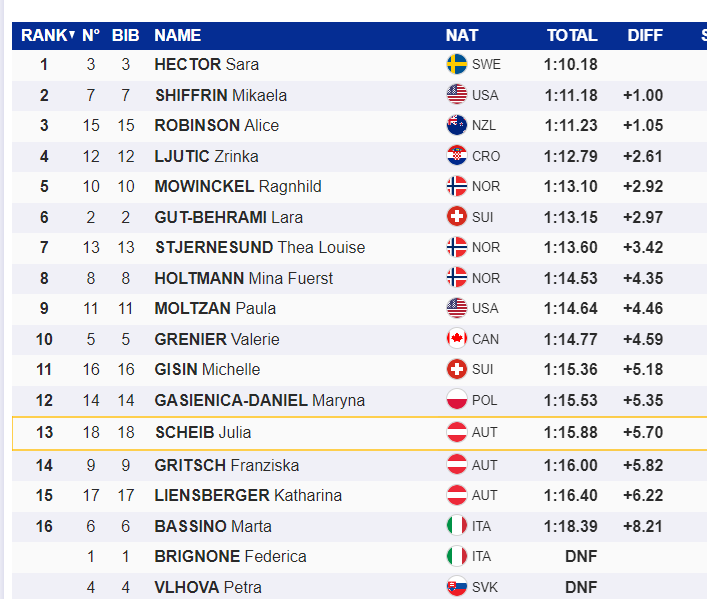
Task: Open athlete SHIFFRIN Mikaela's entry
Action: 221,95
